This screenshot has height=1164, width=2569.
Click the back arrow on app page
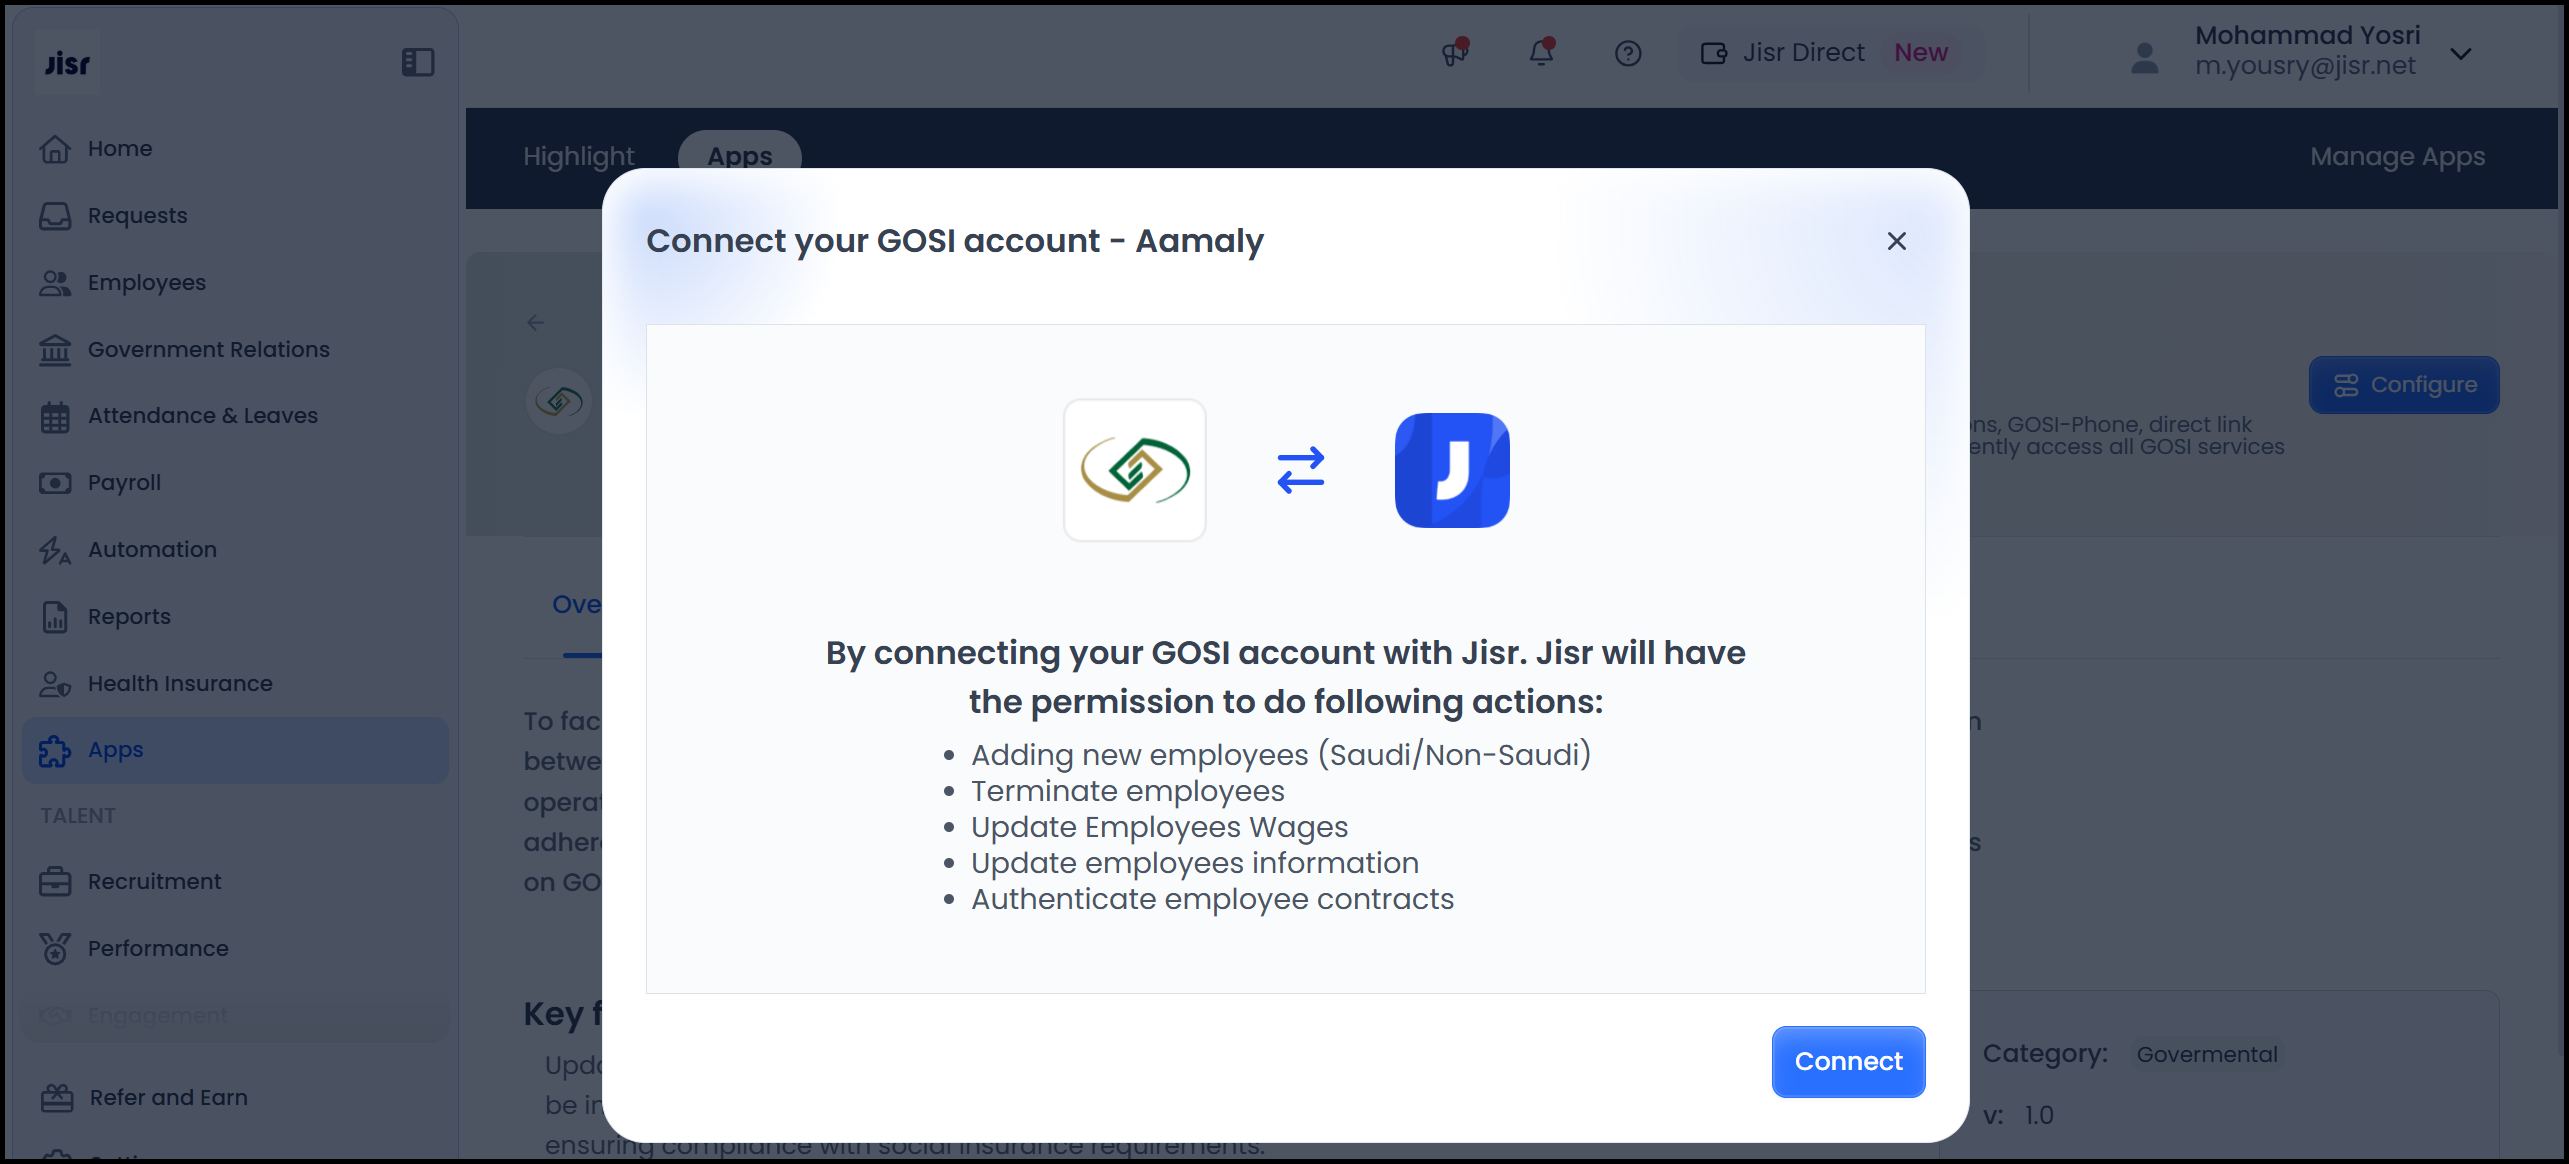(x=536, y=322)
